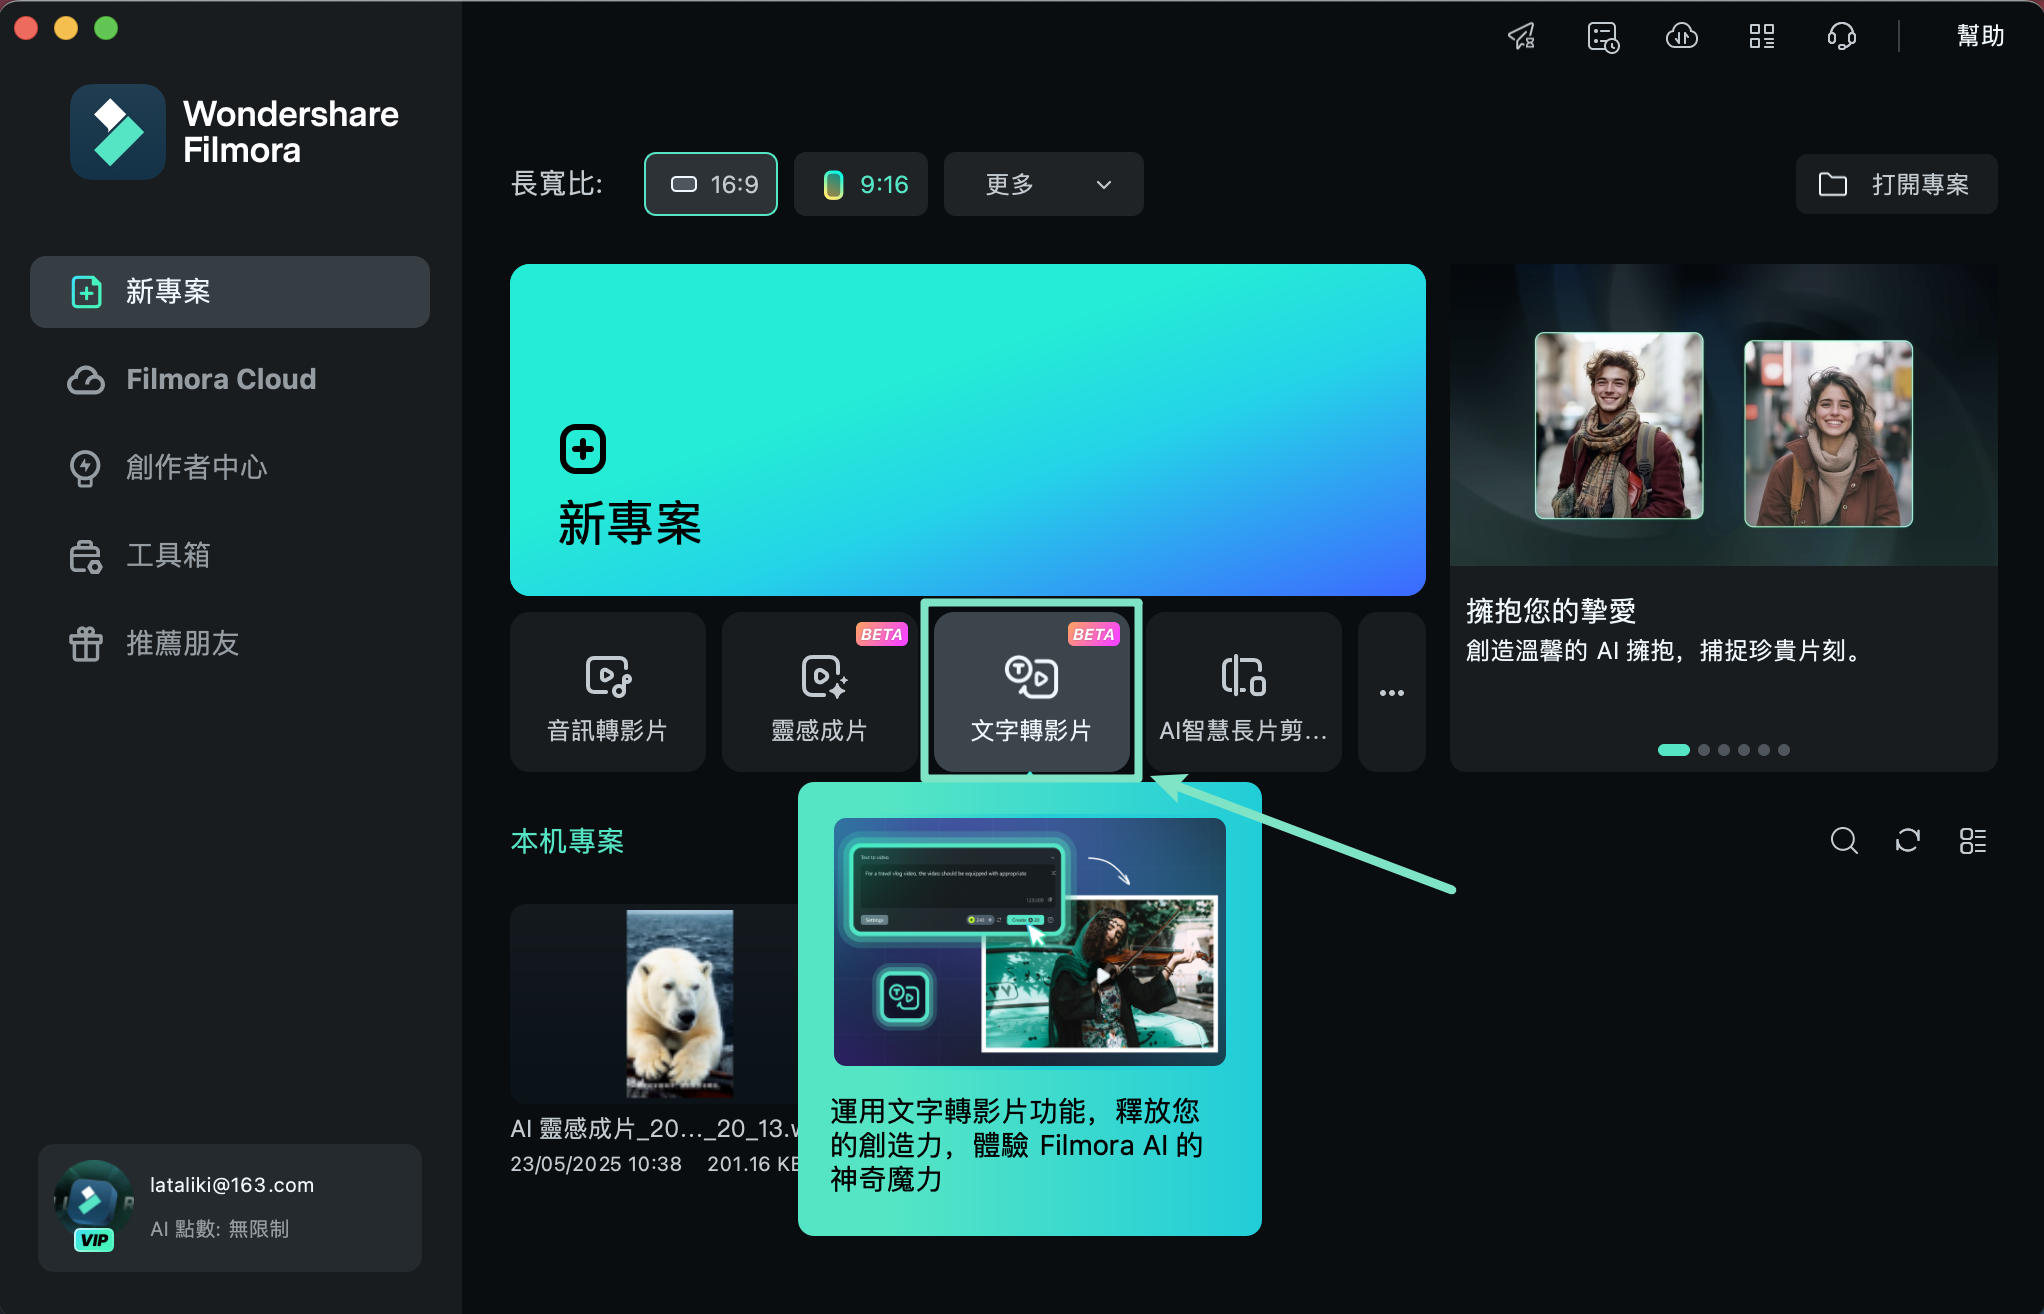Open Filmora Cloud in the sidebar

click(230, 380)
